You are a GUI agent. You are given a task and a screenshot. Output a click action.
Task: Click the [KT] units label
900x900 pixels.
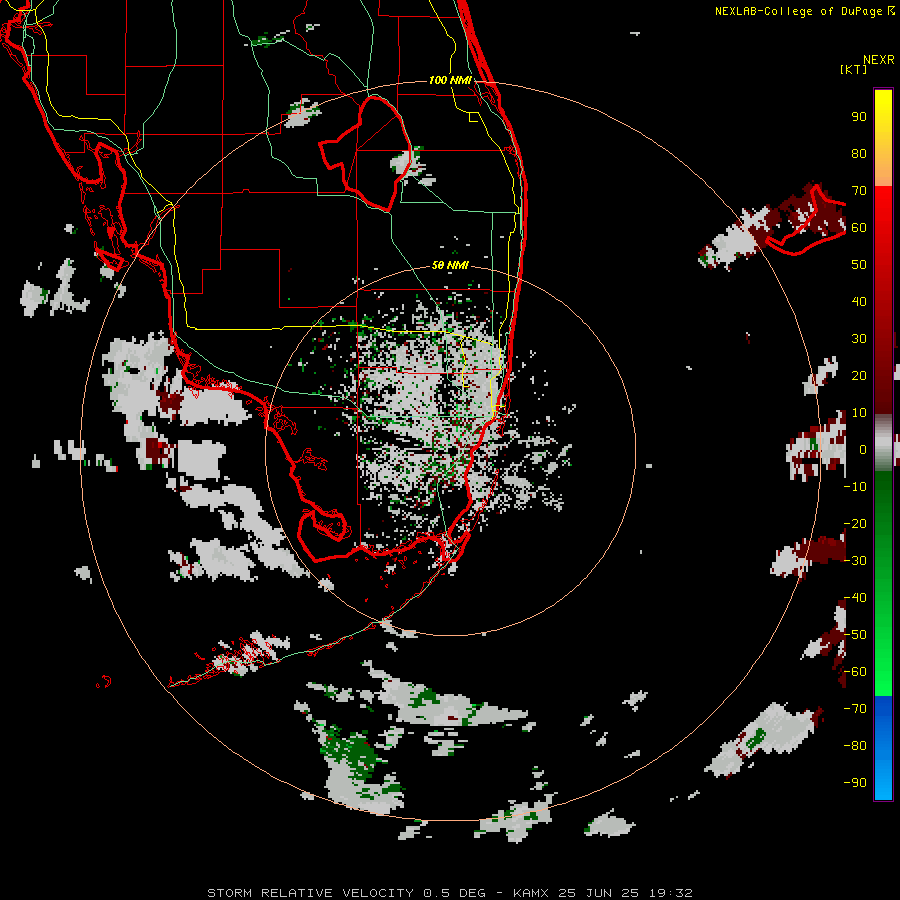coord(853,69)
